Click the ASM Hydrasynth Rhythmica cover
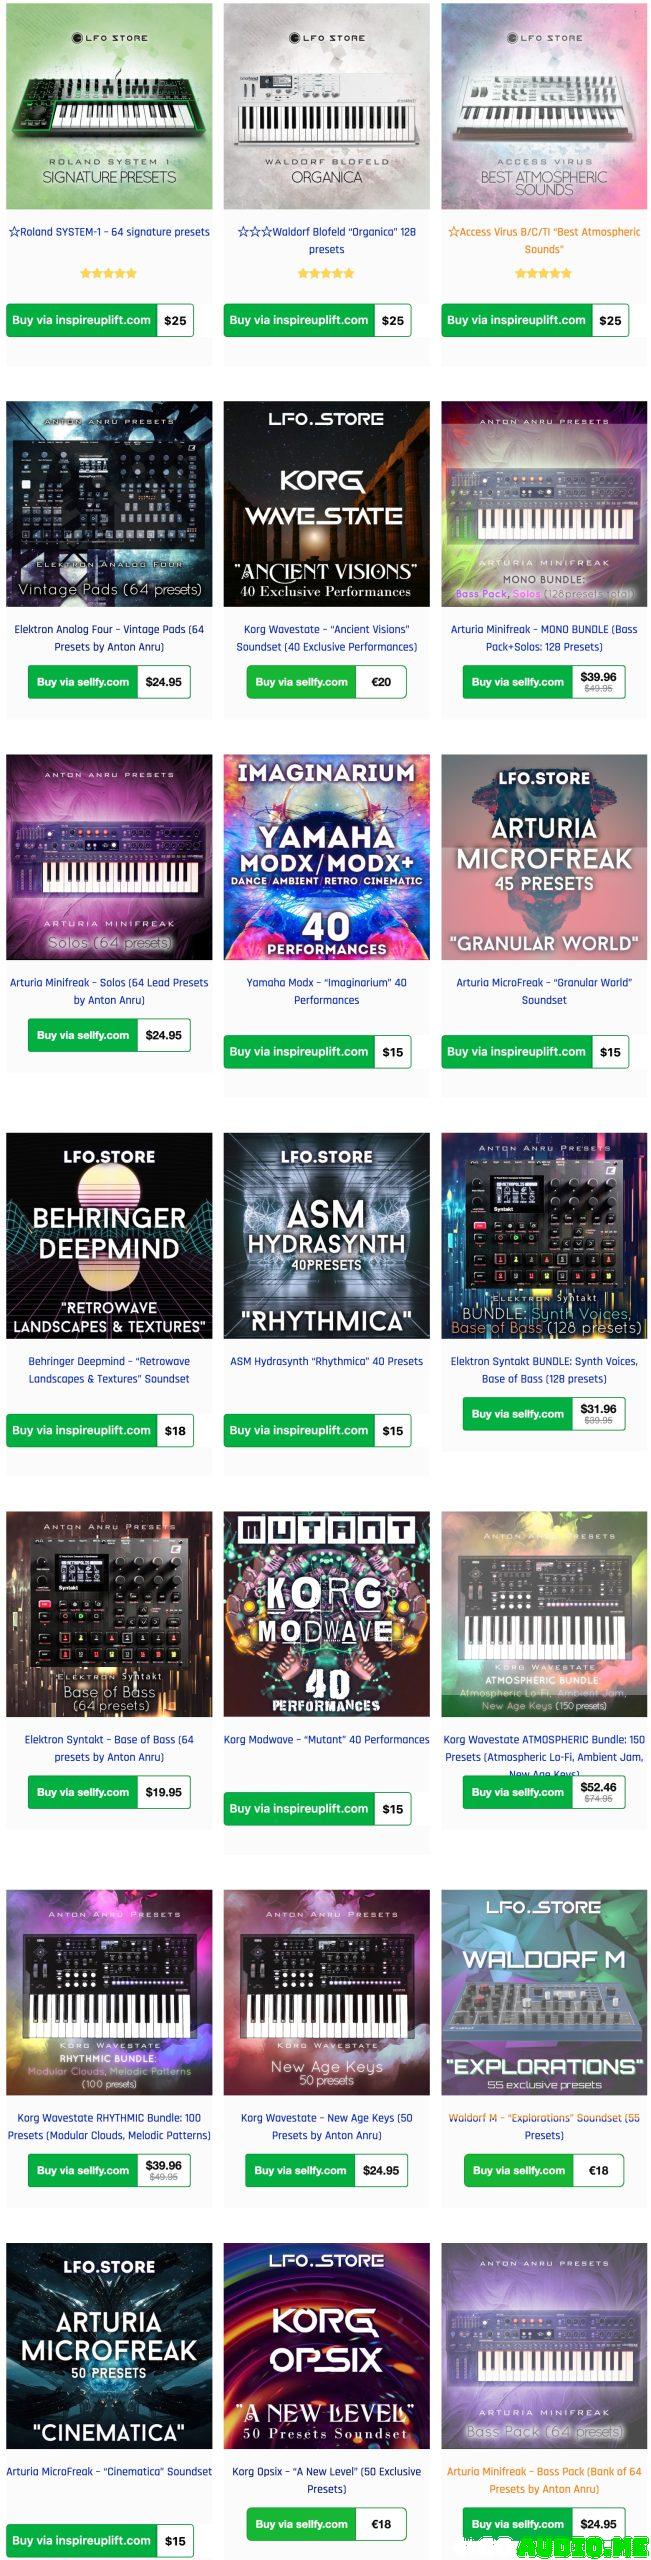651x2560 pixels. pyautogui.click(x=326, y=1235)
